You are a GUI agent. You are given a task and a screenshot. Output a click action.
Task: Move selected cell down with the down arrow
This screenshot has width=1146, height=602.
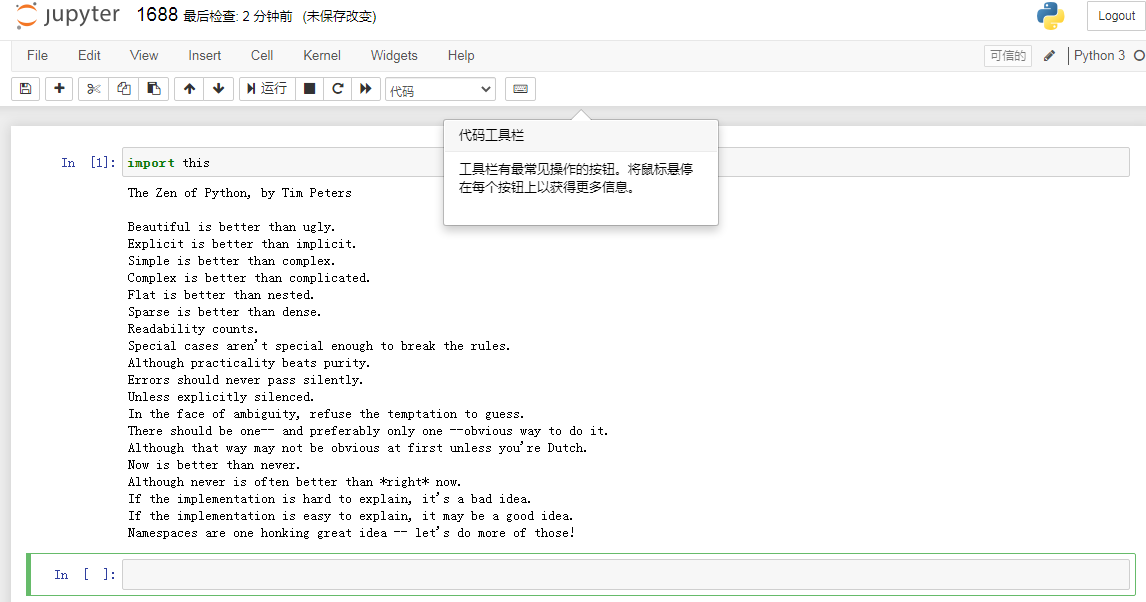219,88
